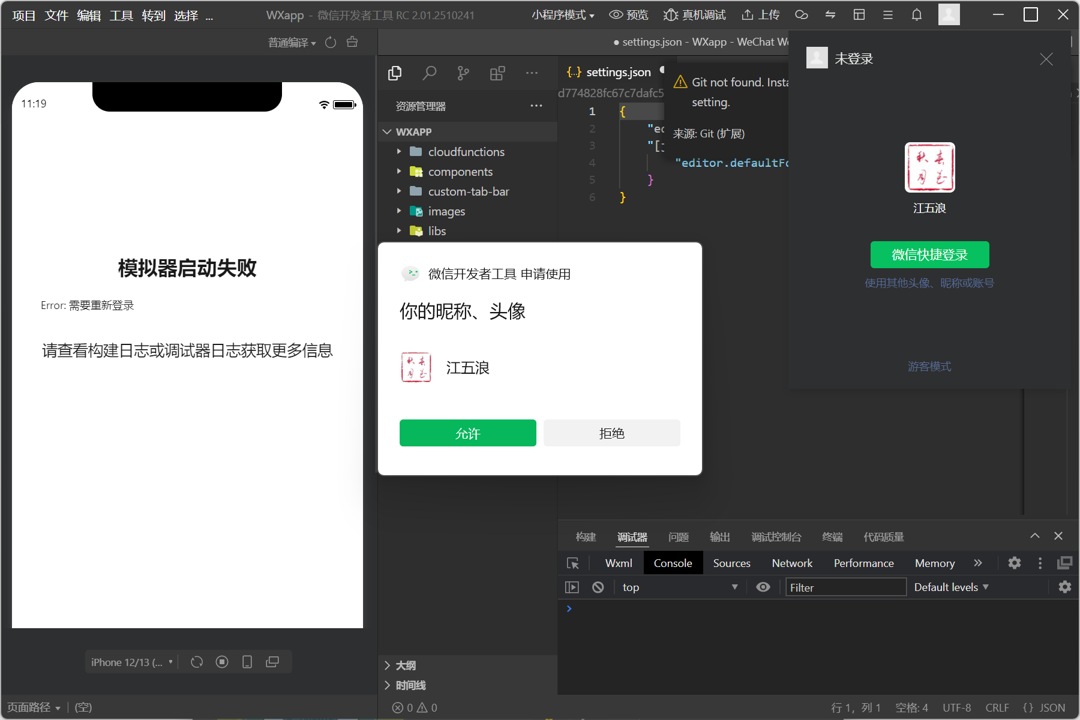This screenshot has height=720, width=1080.
Task: Expand the custom-tab-bar folder
Action: pyautogui.click(x=399, y=192)
